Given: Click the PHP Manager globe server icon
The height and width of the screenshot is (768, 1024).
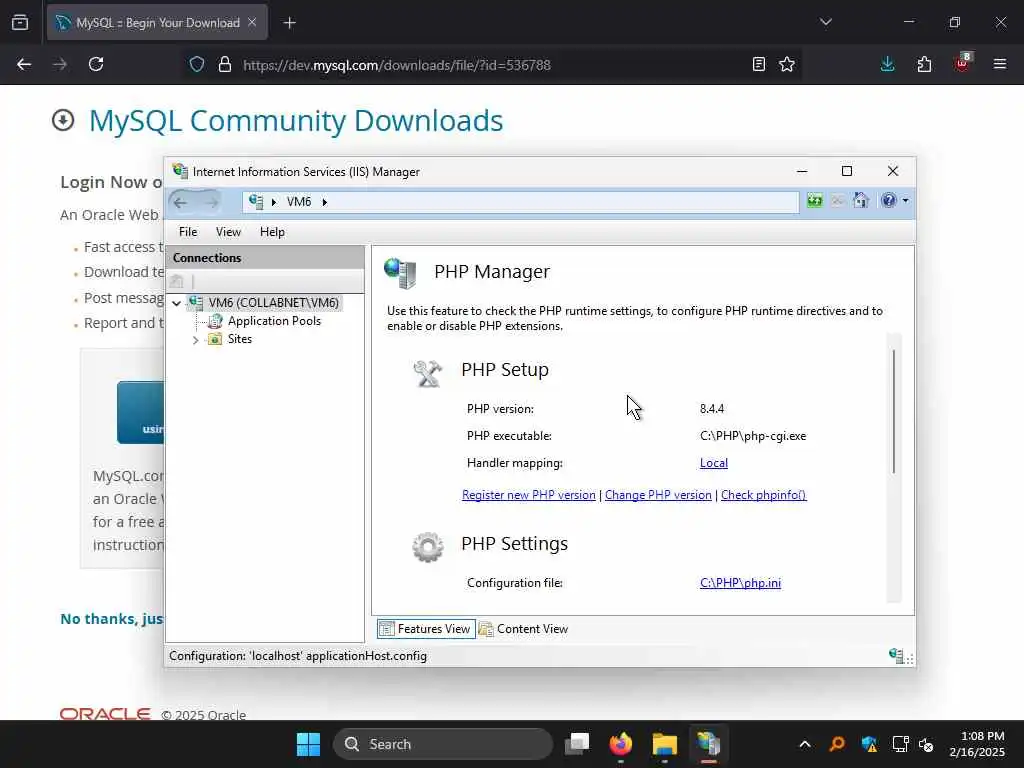Looking at the screenshot, I should (400, 273).
